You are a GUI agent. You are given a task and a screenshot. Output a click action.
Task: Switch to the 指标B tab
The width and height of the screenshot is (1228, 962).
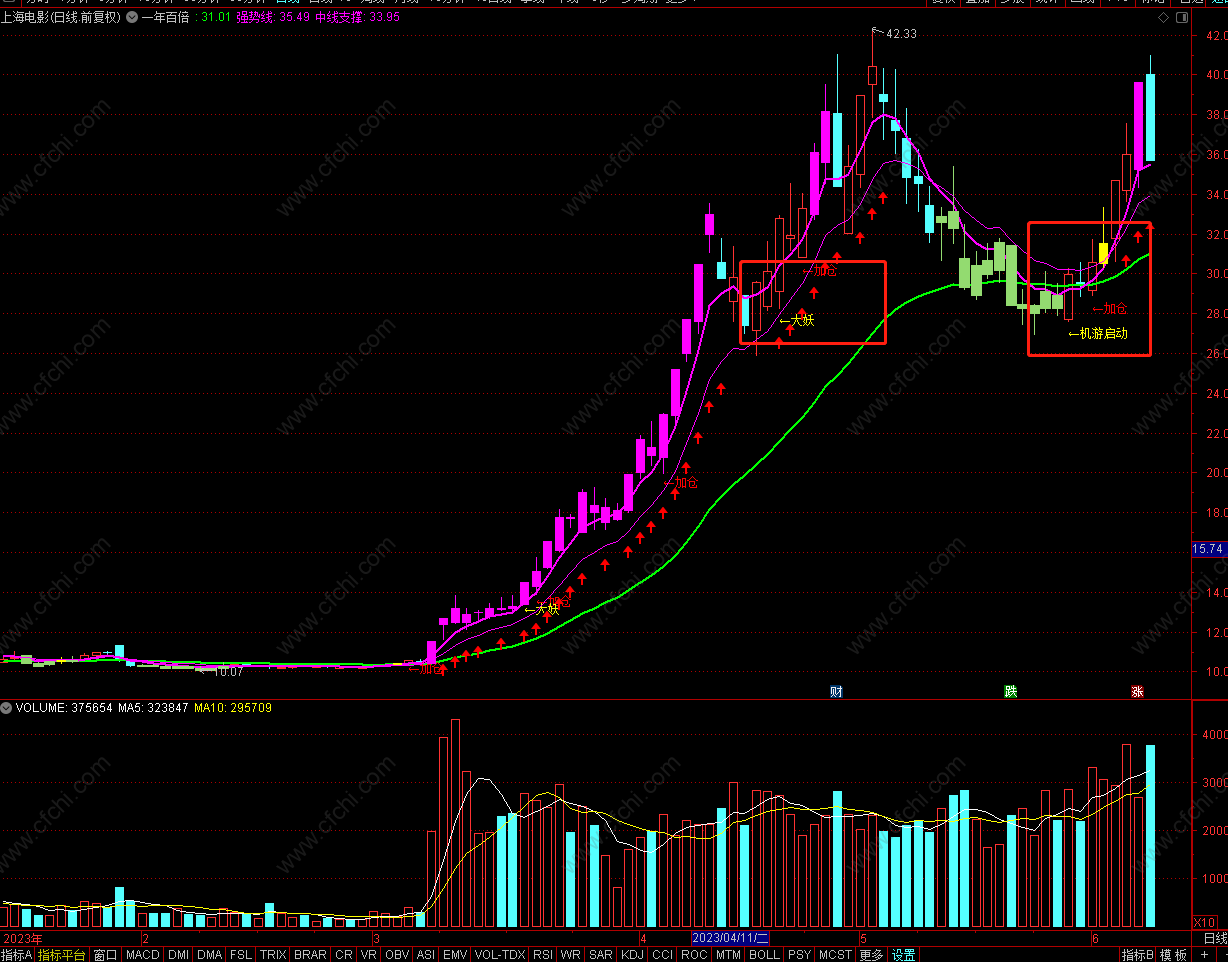(1138, 955)
